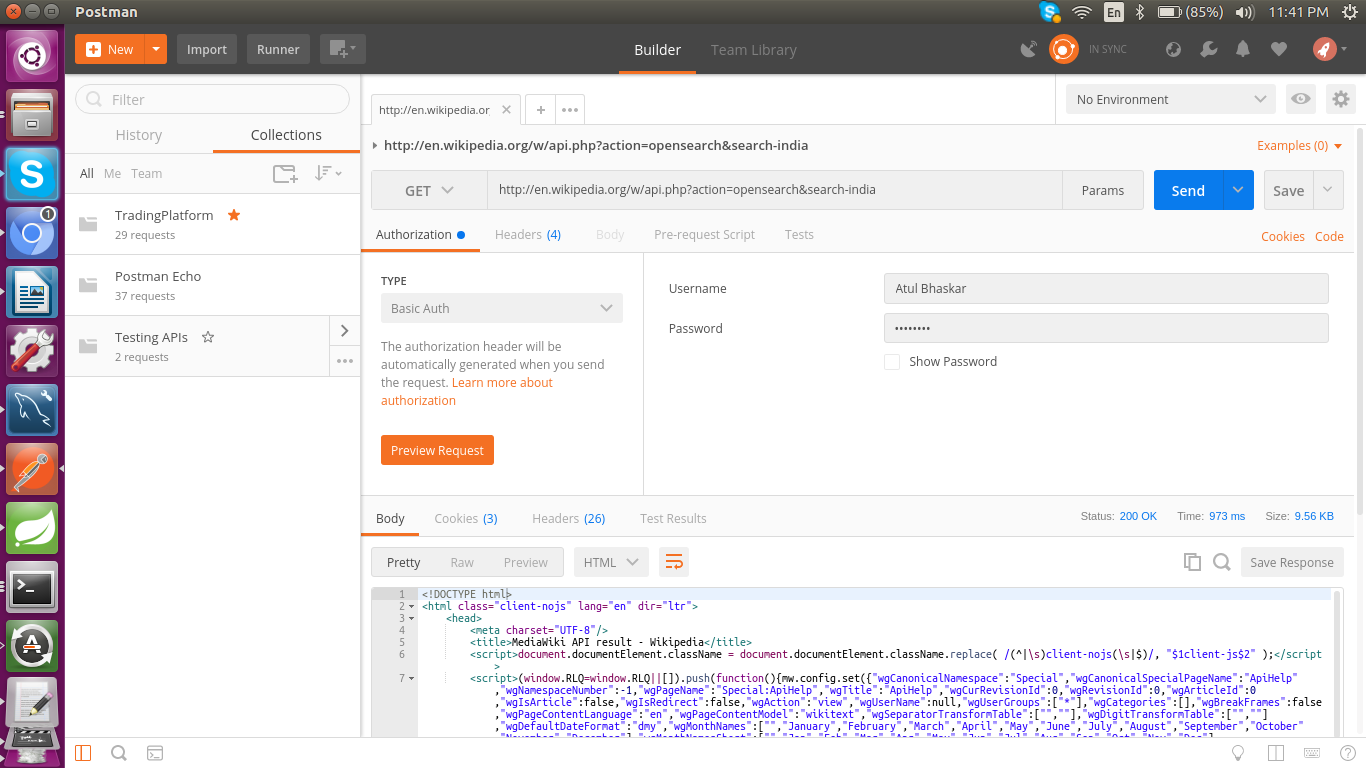The image size is (1366, 768).
Task: Open the Postman web globe icon
Action: (1174, 49)
